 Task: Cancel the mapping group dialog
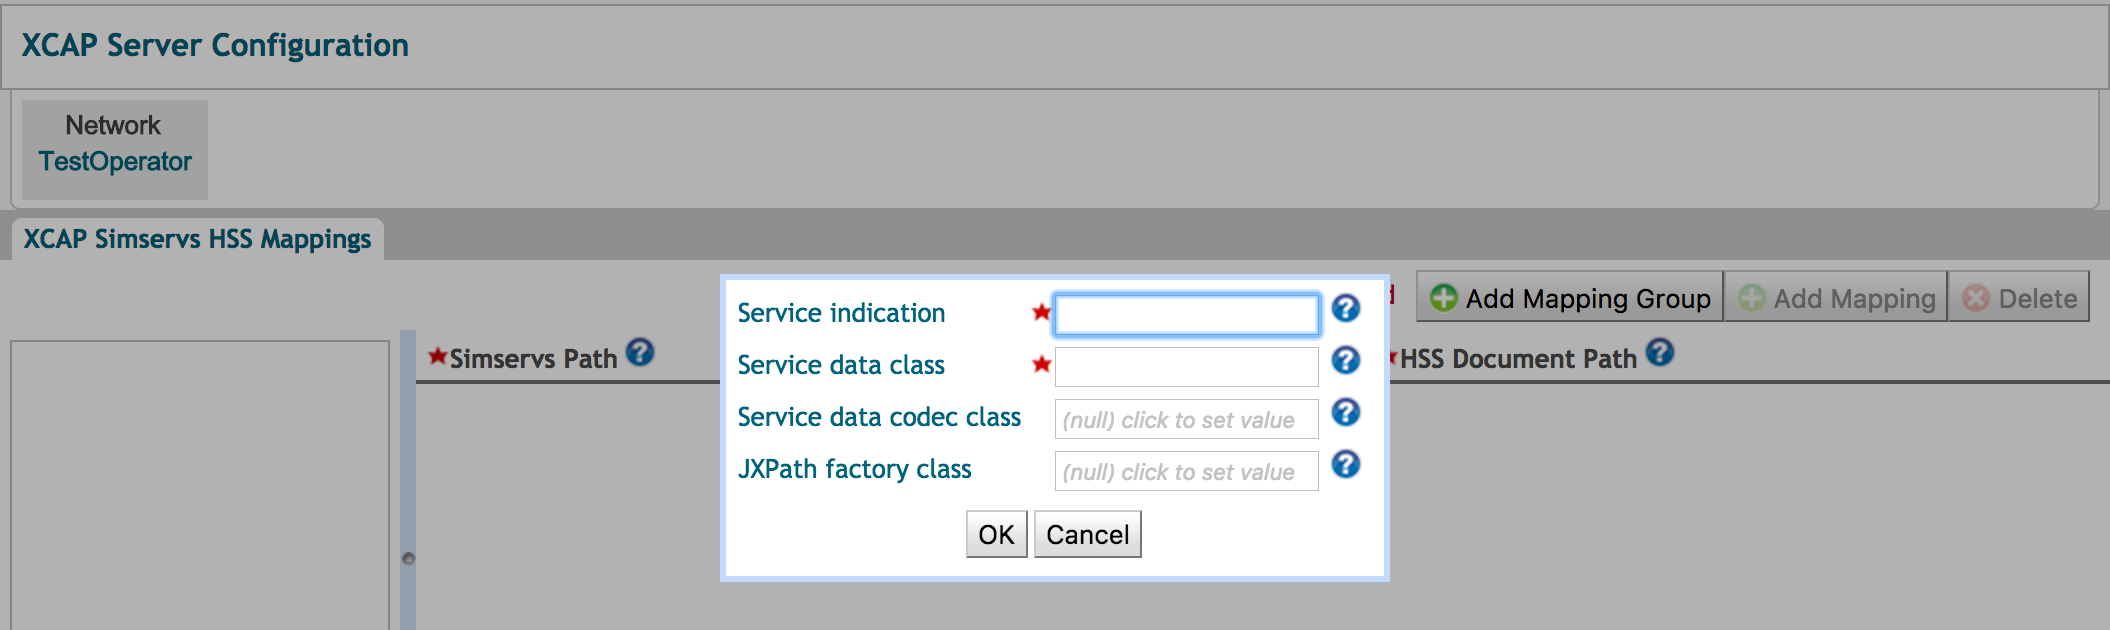1087,535
